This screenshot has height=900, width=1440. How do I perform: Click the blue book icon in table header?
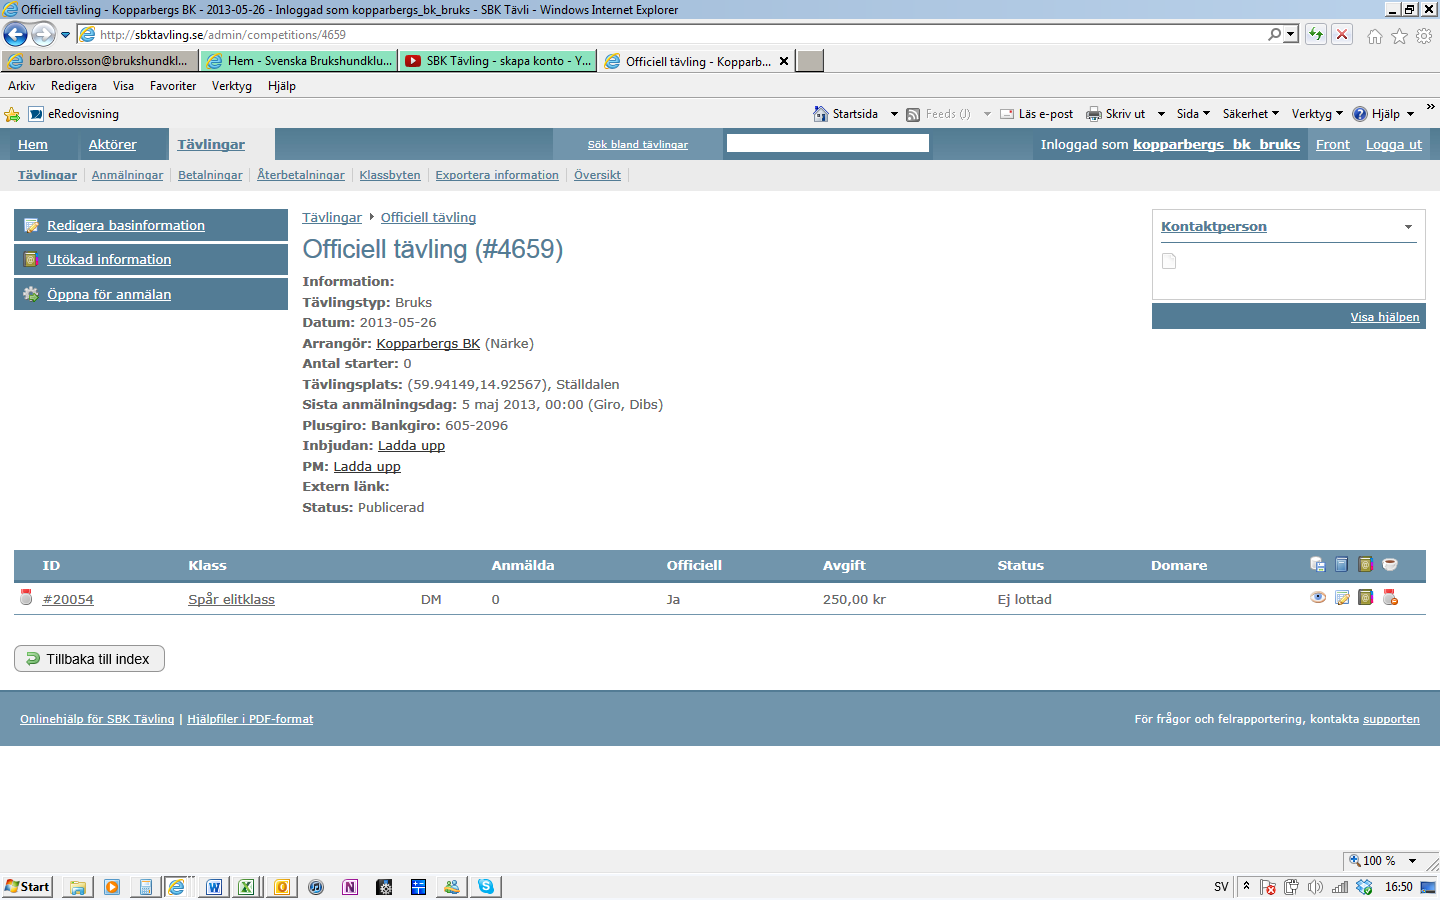(1342, 565)
